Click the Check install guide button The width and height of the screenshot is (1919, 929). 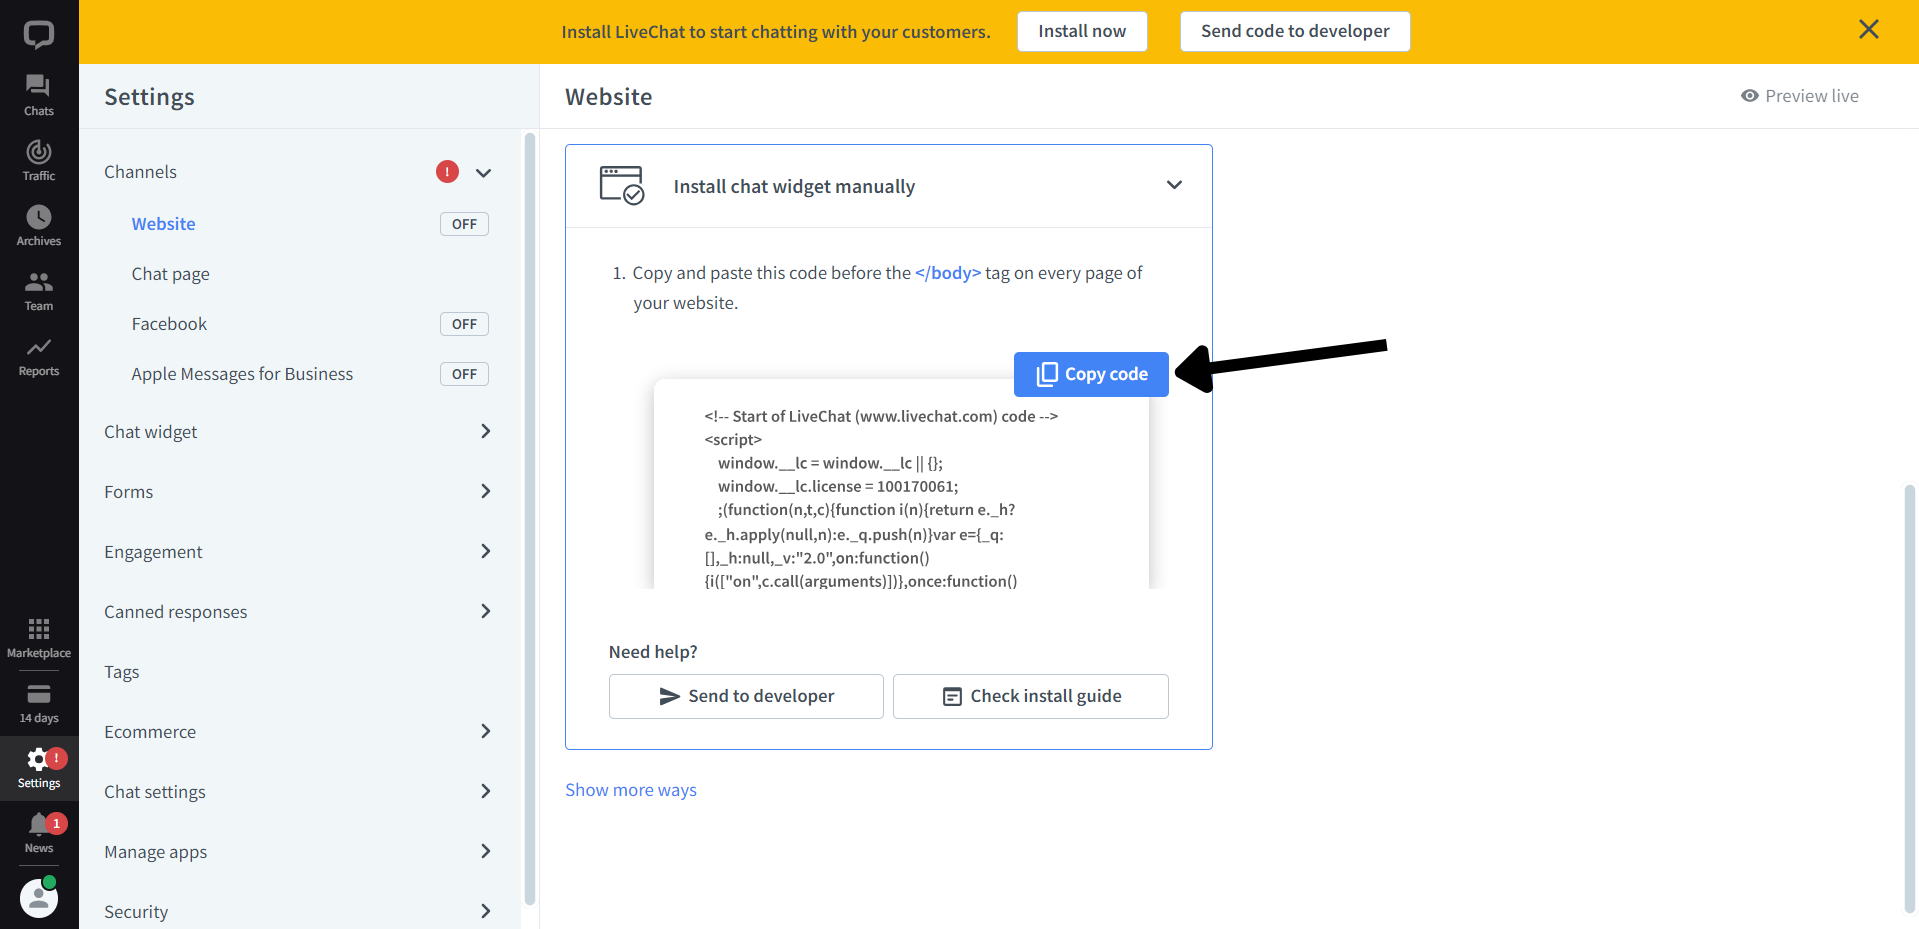point(1031,696)
